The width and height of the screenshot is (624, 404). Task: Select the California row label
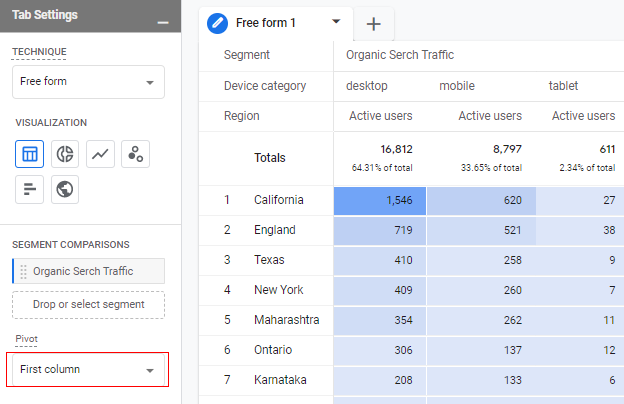(x=279, y=200)
